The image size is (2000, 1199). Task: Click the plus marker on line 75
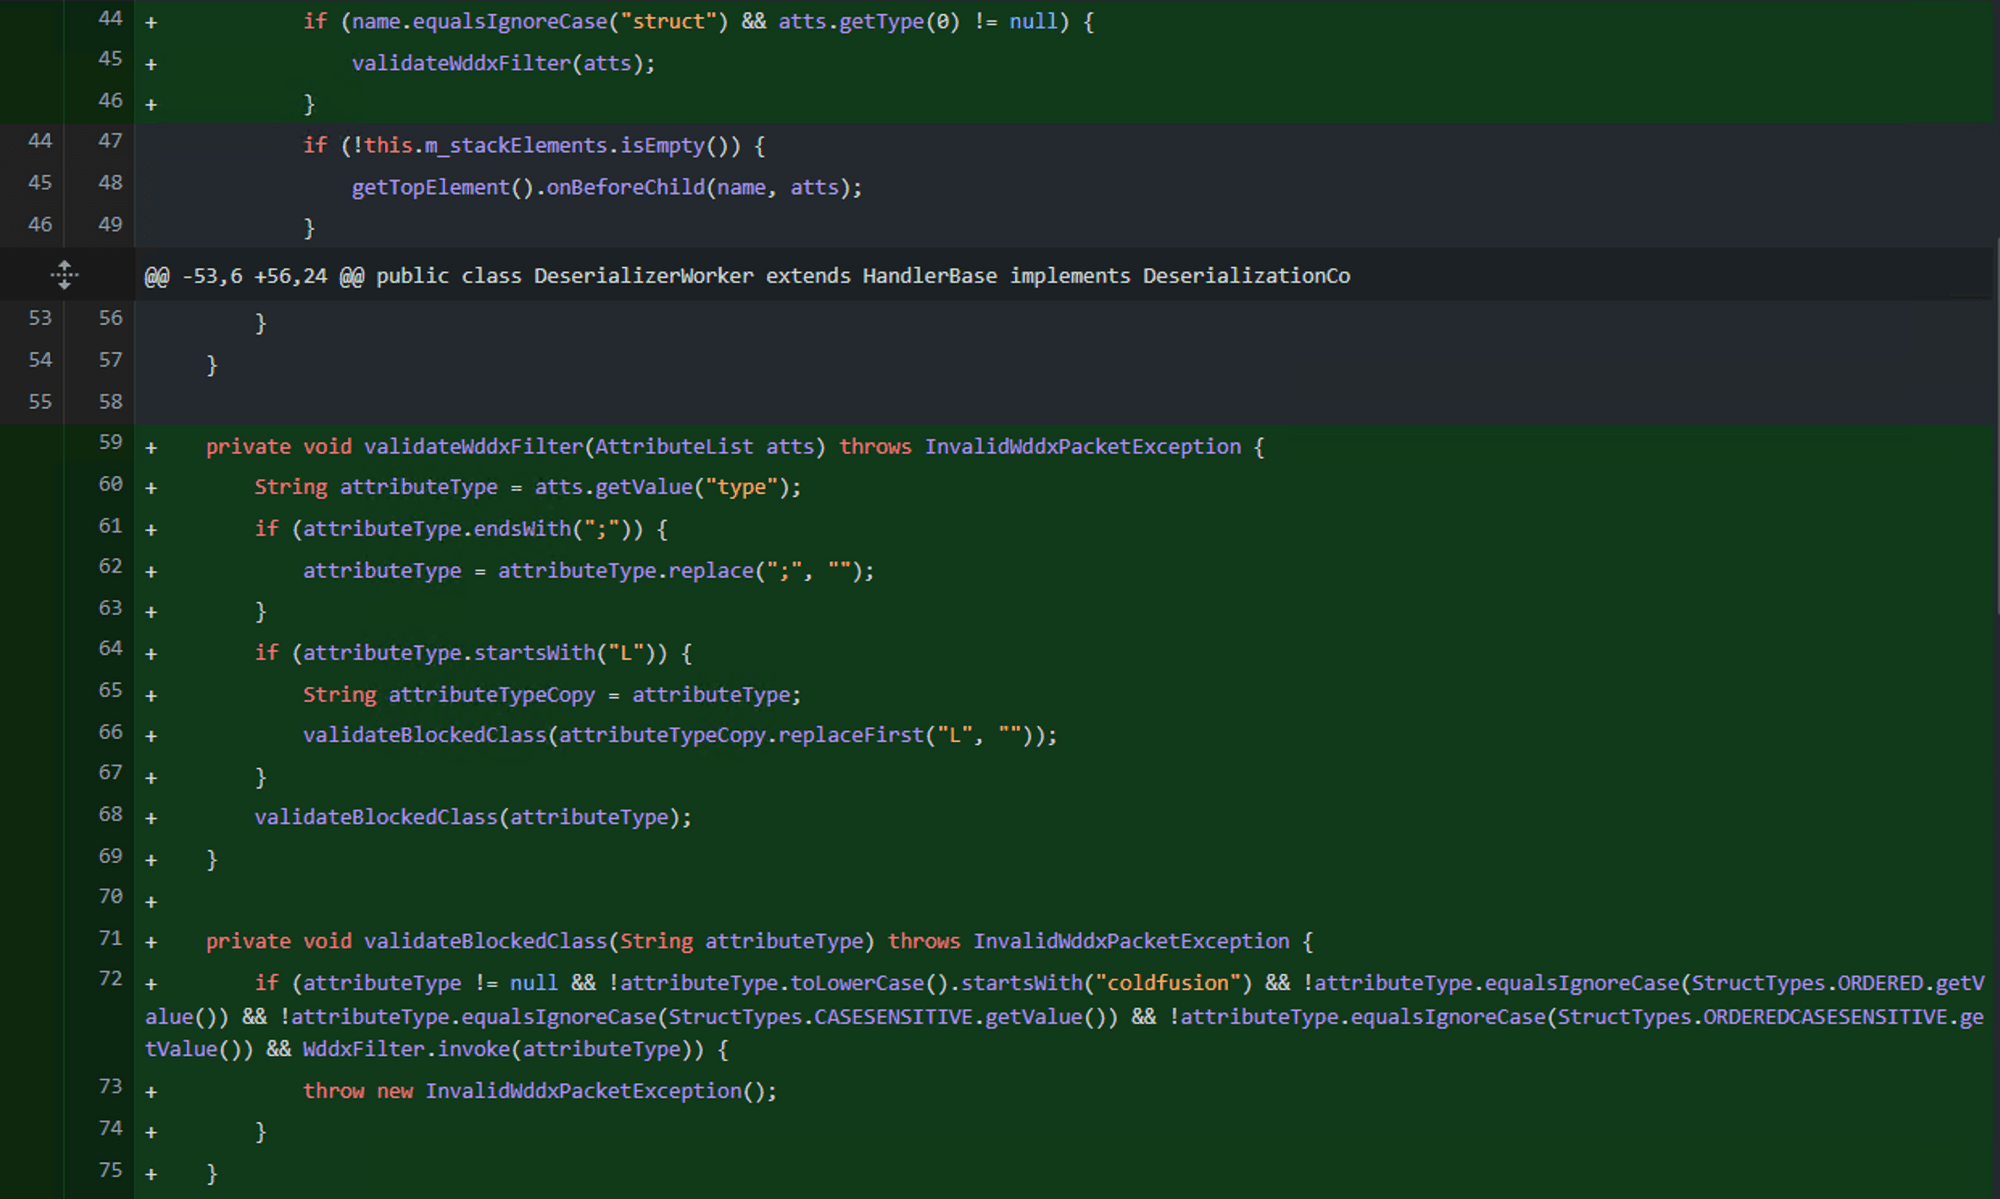[151, 1174]
